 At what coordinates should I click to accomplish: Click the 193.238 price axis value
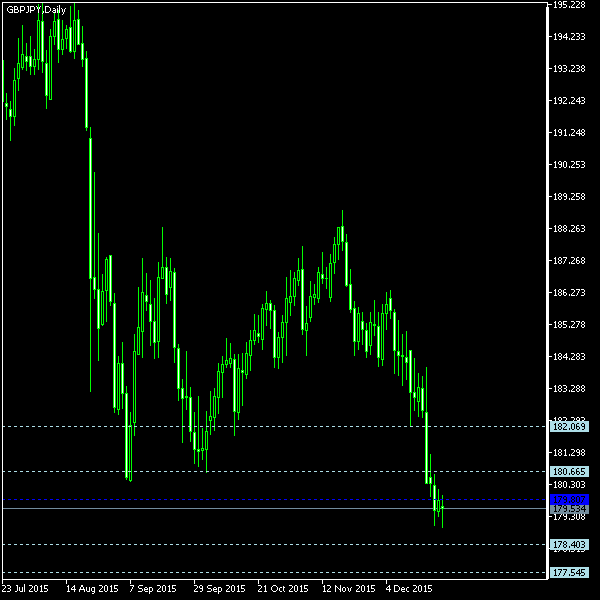click(569, 69)
